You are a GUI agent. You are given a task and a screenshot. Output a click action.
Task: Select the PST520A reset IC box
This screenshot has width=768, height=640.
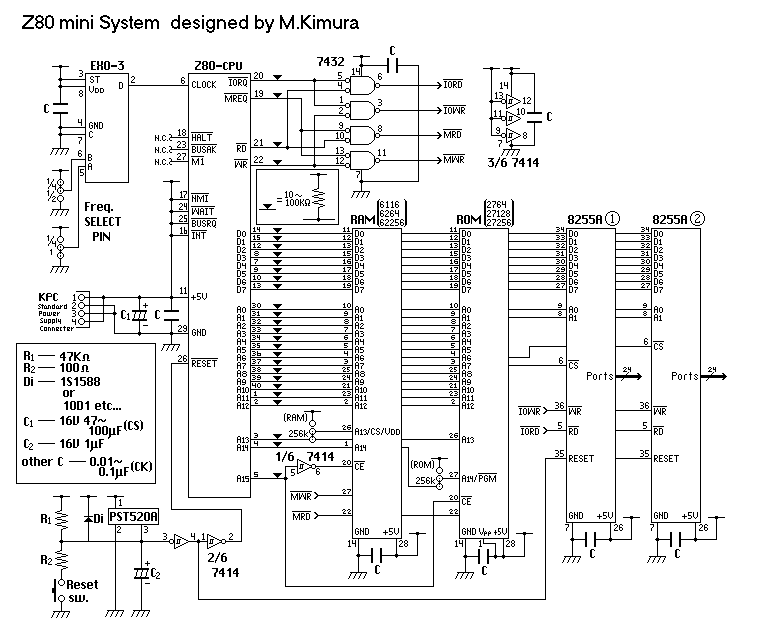[136, 513]
